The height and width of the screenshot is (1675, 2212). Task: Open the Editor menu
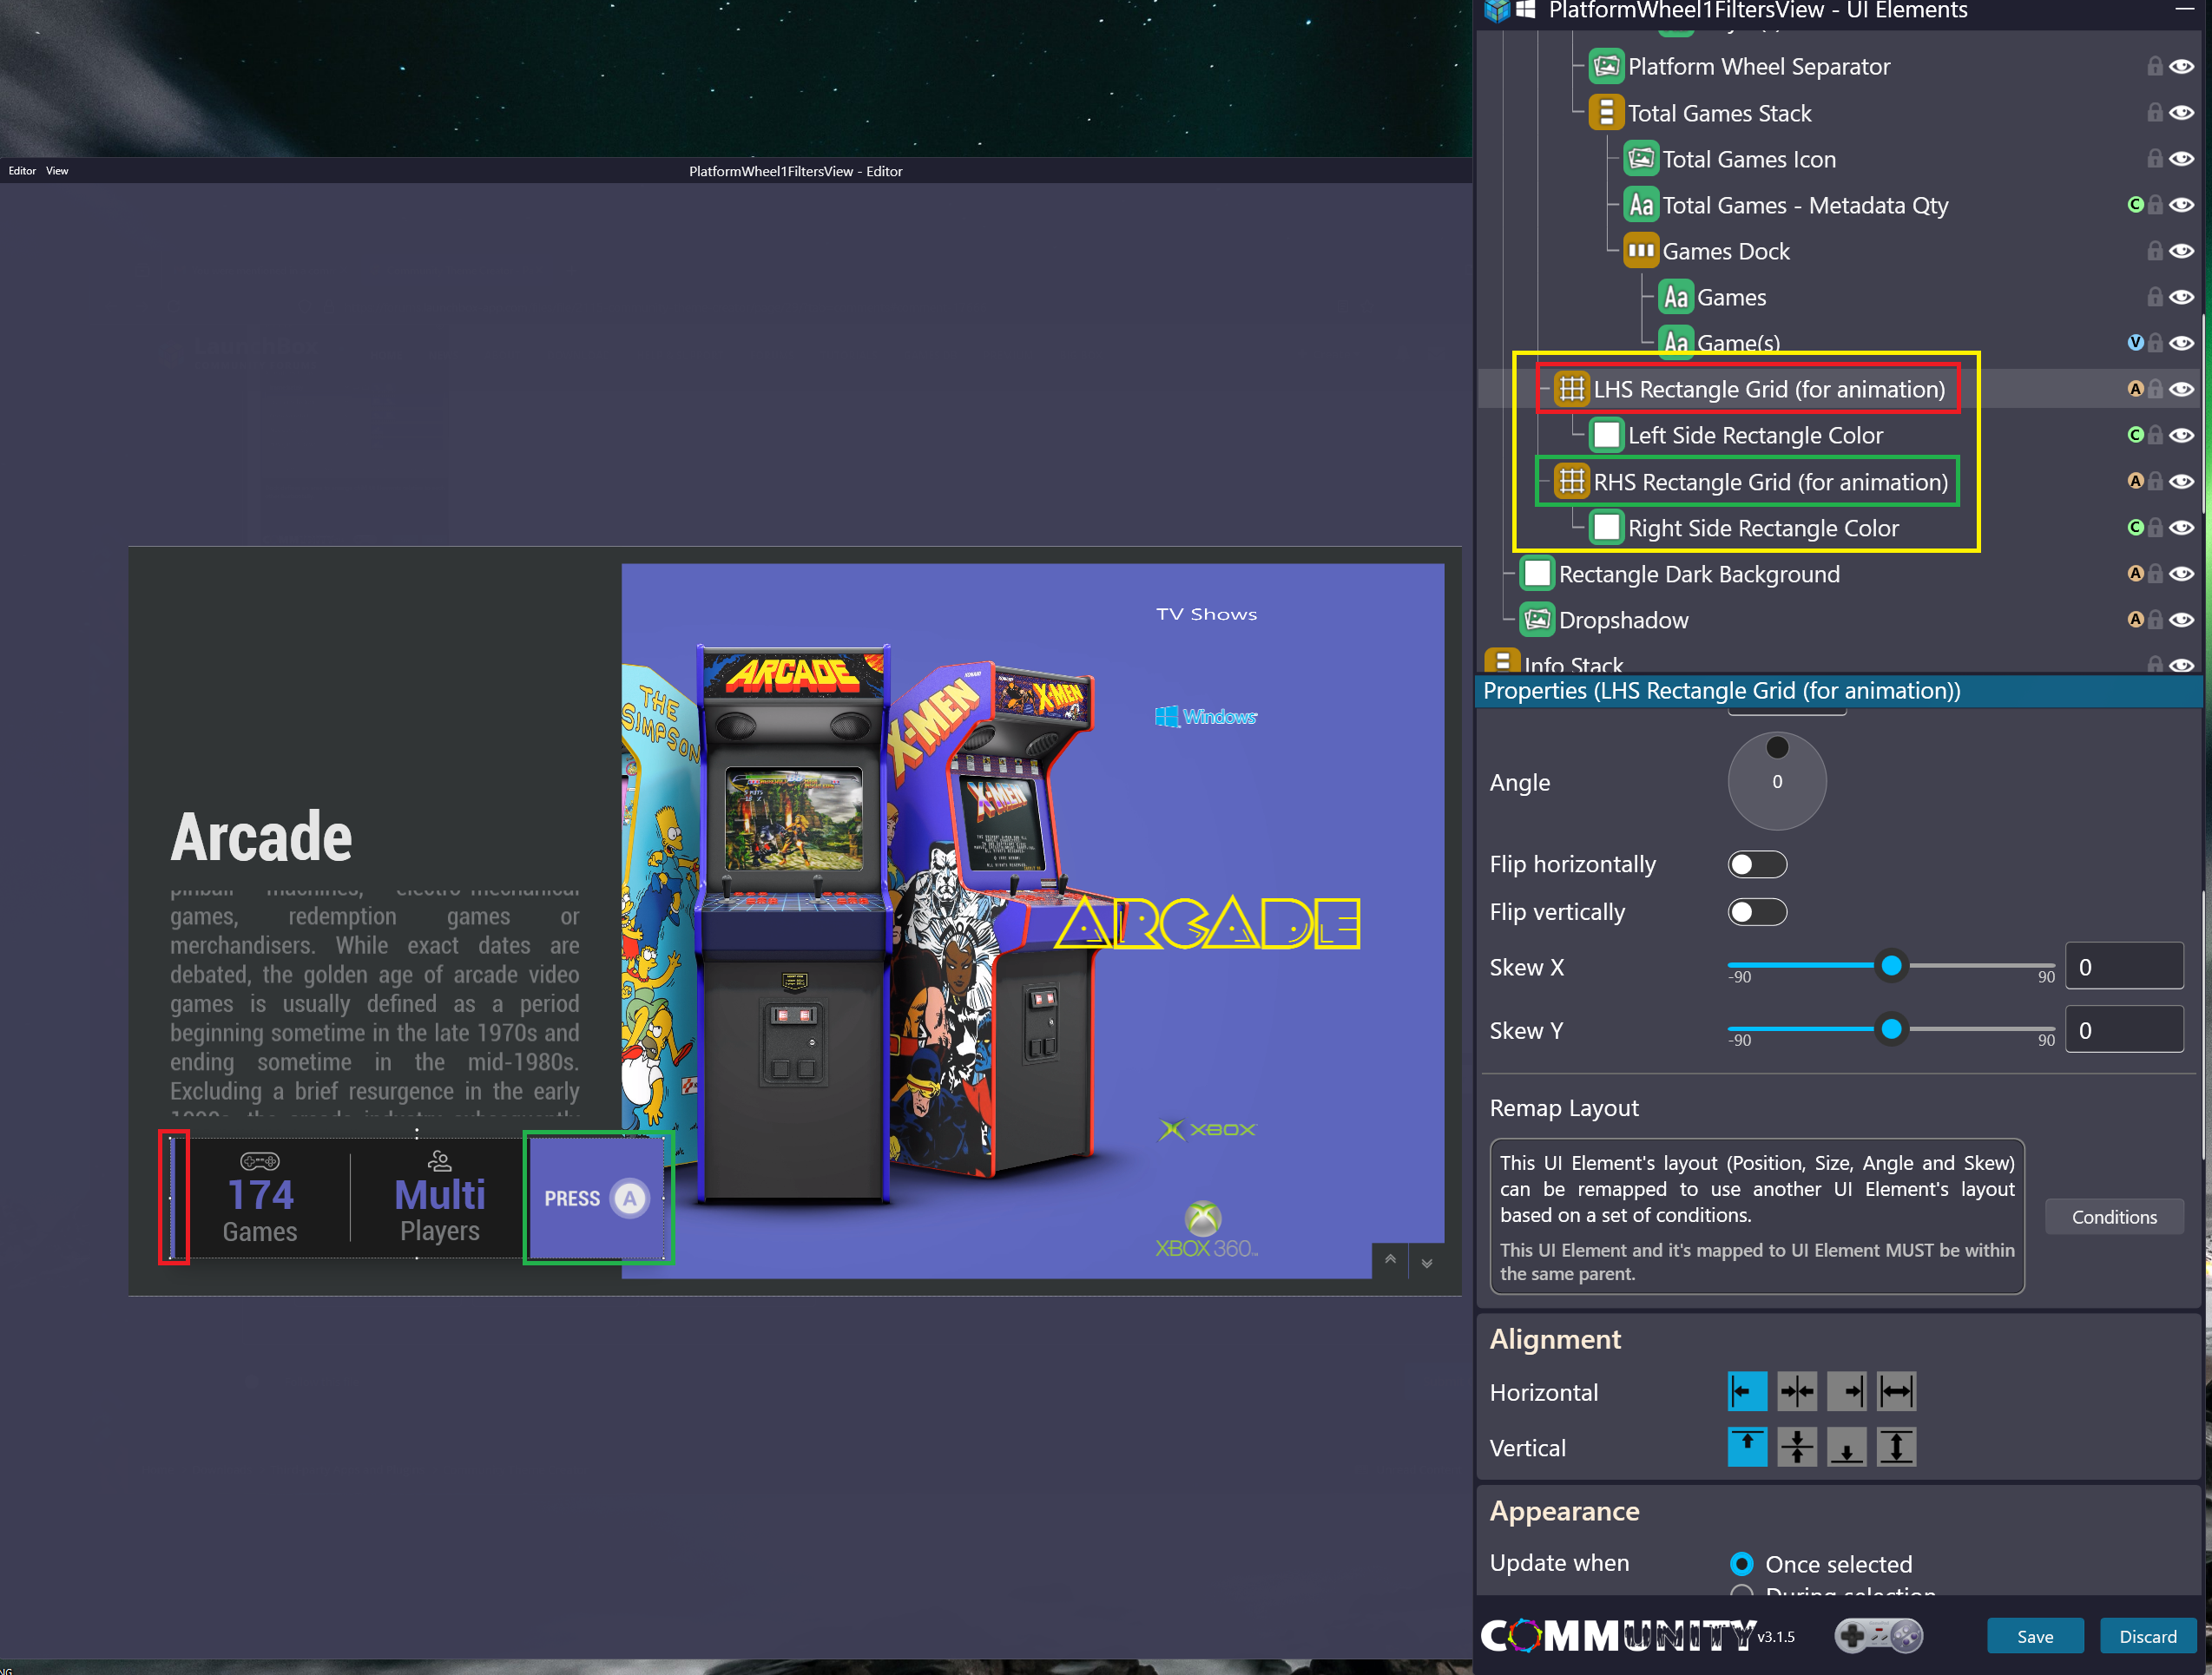(22, 171)
